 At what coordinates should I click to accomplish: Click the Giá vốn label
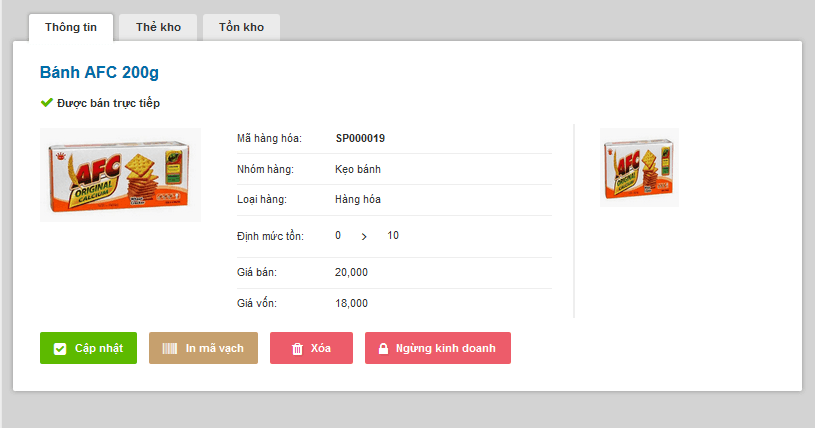click(x=257, y=303)
